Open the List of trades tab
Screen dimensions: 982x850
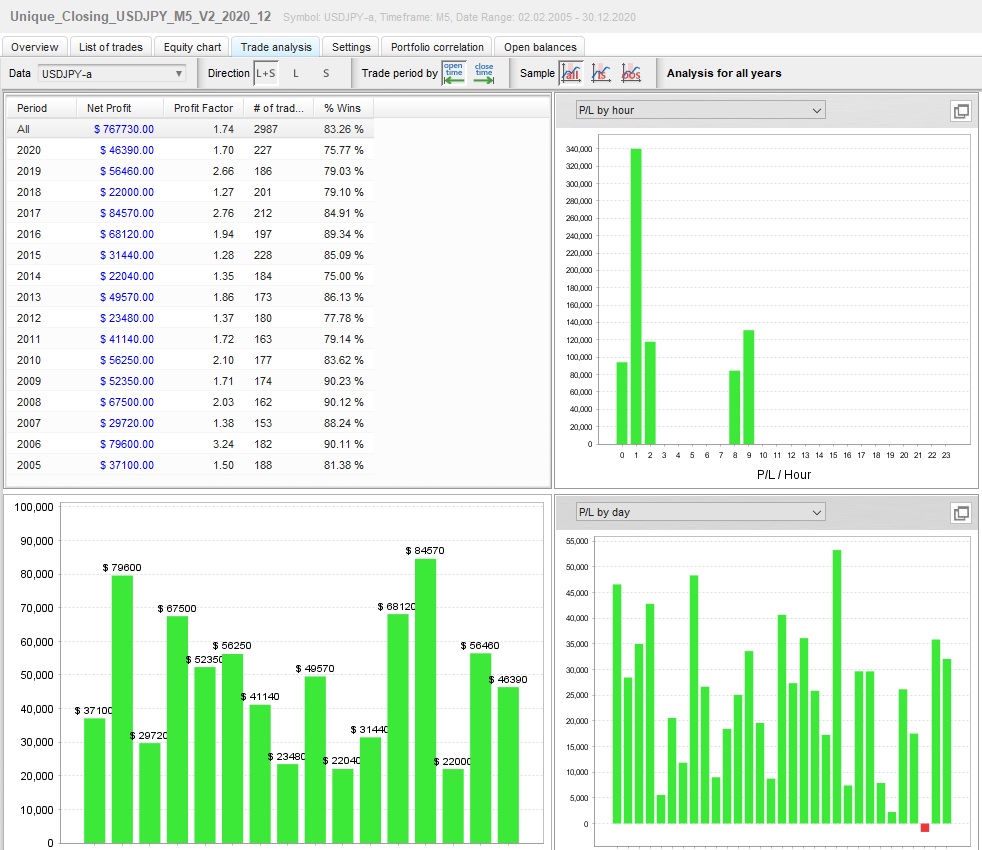tap(110, 47)
